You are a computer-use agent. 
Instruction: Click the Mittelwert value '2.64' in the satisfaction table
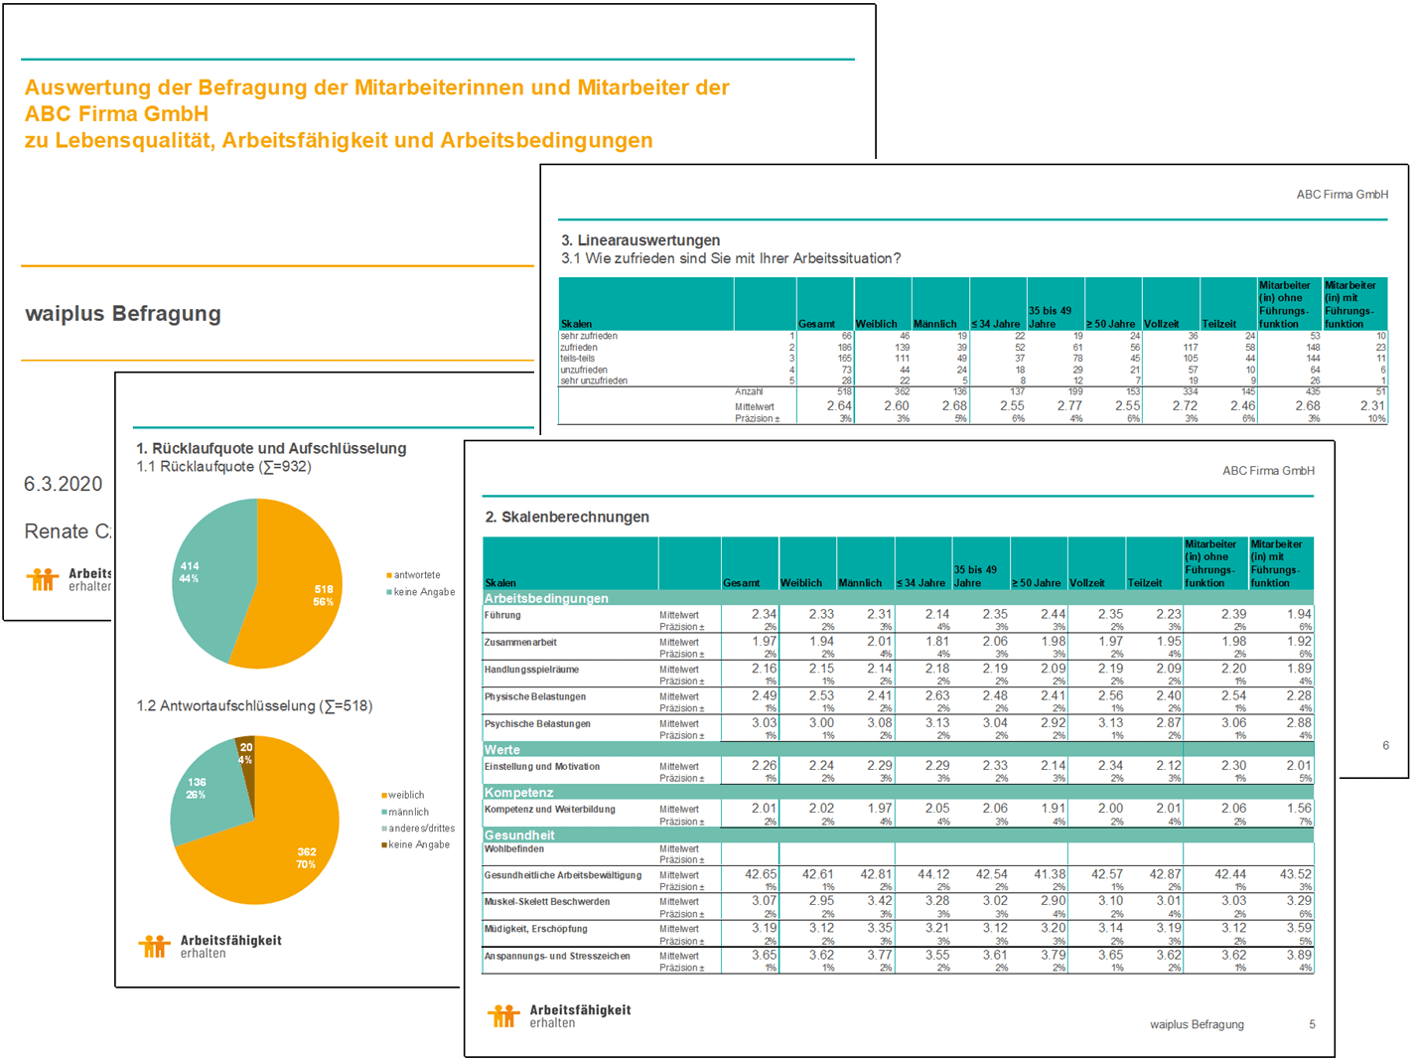click(839, 406)
